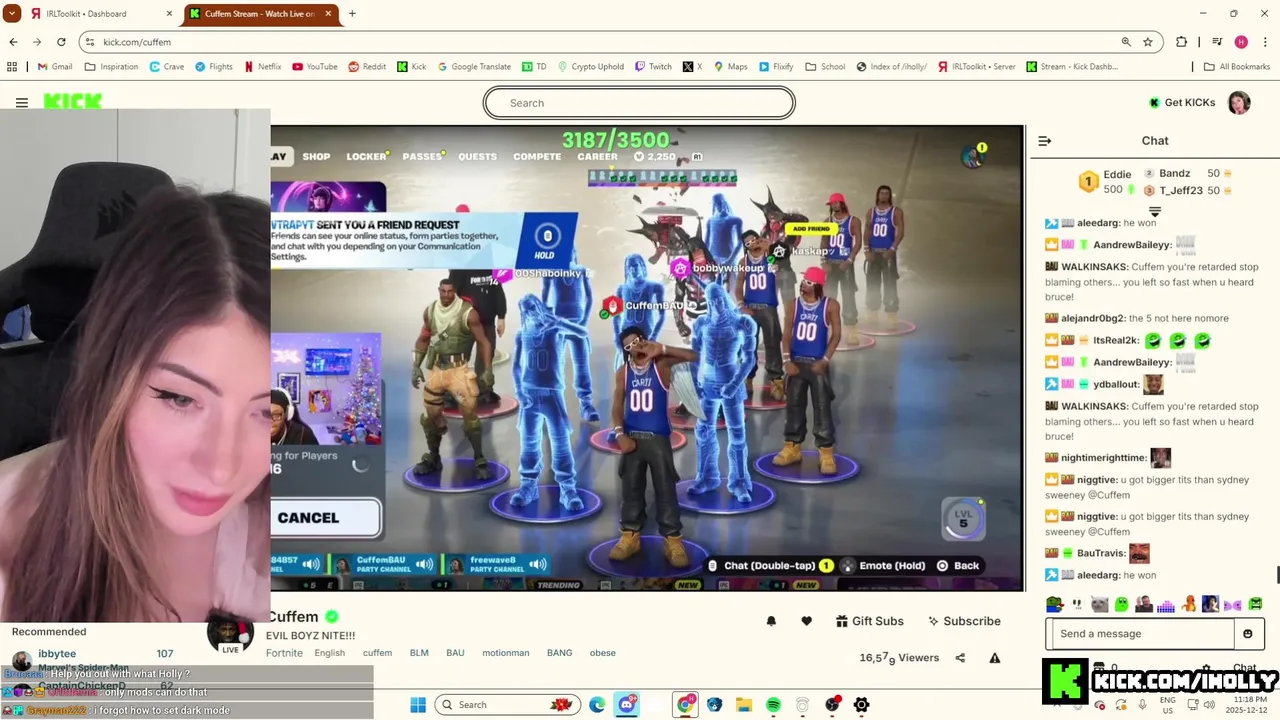The height and width of the screenshot is (720, 1280).
Task: Select the orange character quick emote
Action: click(x=1189, y=604)
